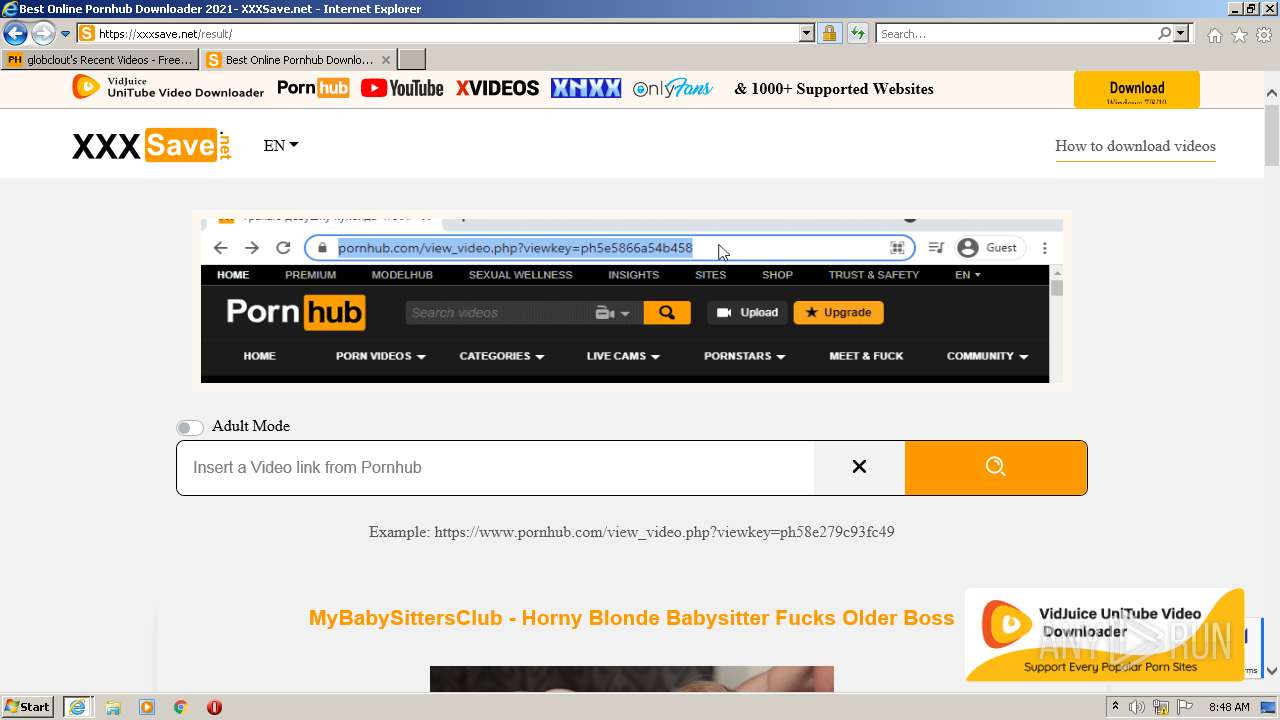Click the Internet Explorer forward arrow button

43,34
